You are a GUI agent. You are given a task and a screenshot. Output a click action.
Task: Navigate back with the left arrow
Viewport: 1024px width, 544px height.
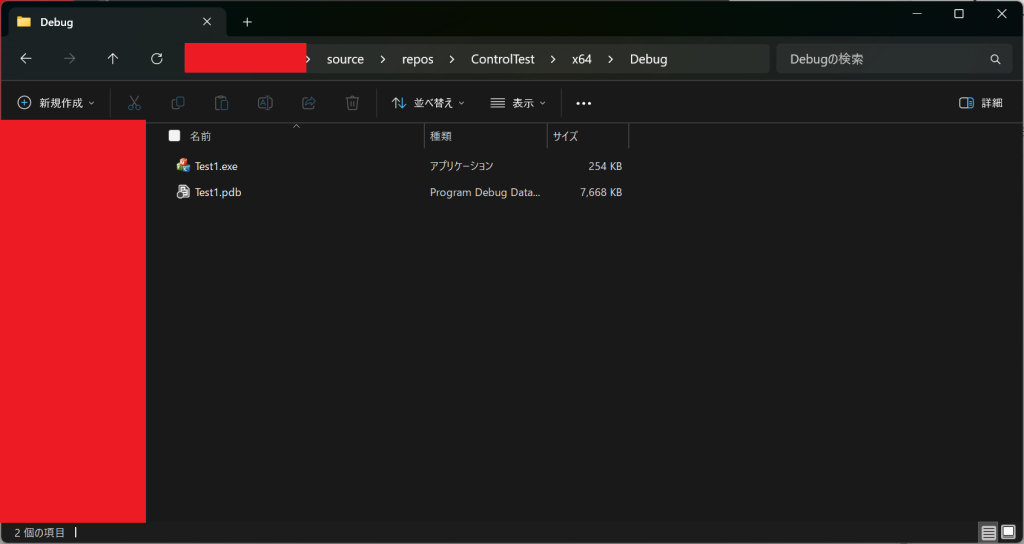(26, 59)
